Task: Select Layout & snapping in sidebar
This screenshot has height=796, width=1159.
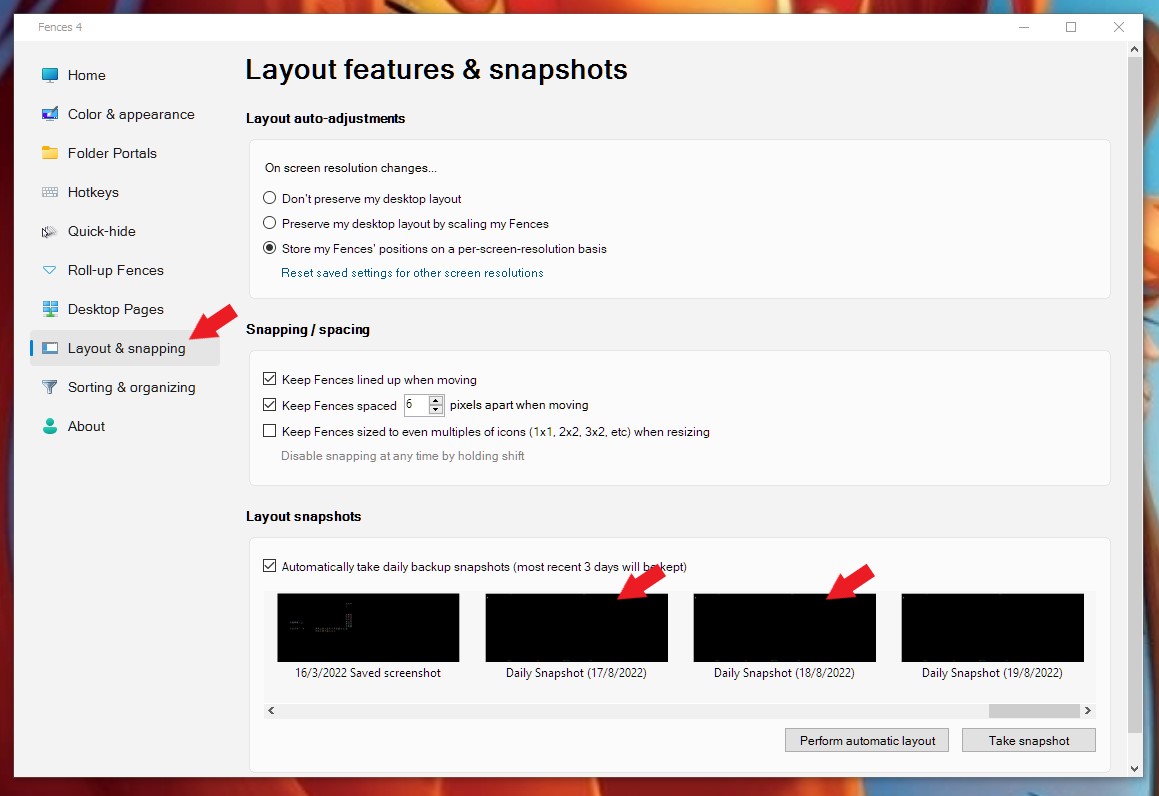Action: (x=125, y=348)
